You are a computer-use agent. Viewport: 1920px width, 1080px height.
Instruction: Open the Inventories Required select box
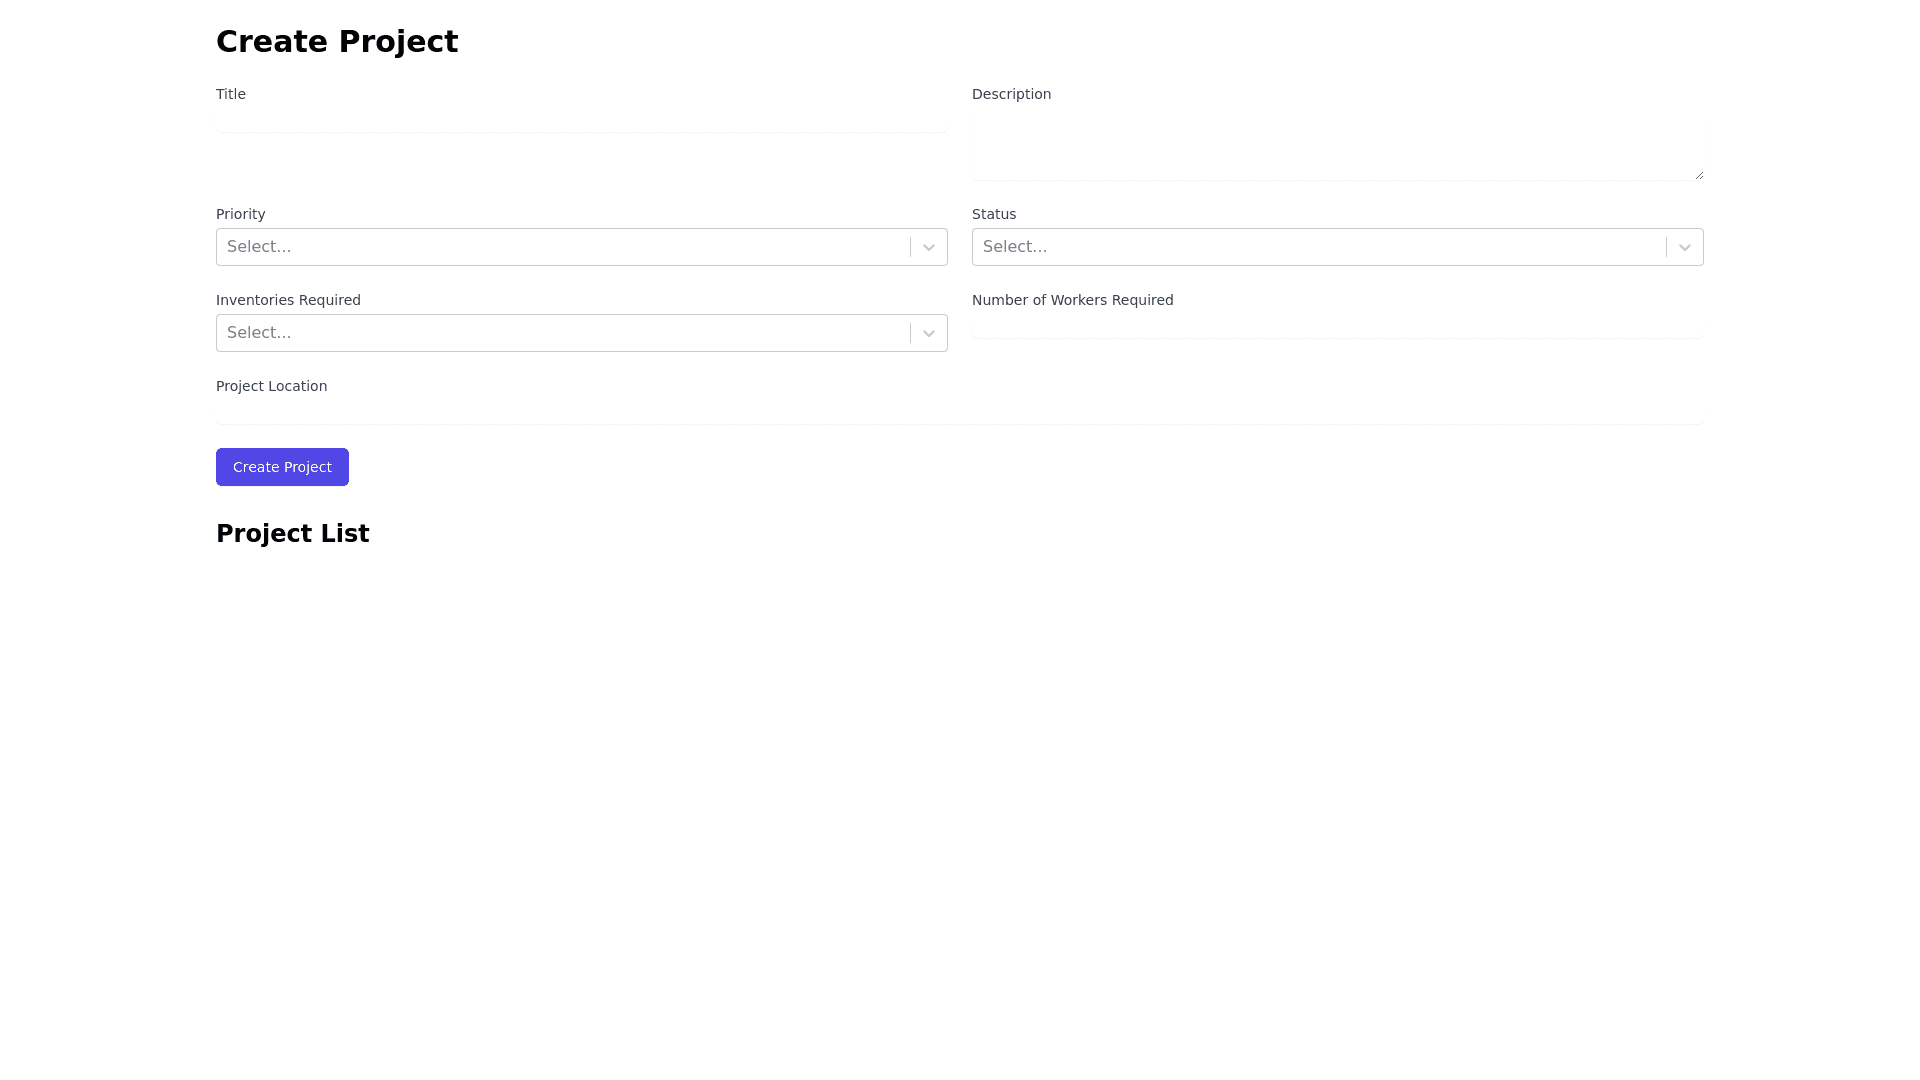pos(562,333)
